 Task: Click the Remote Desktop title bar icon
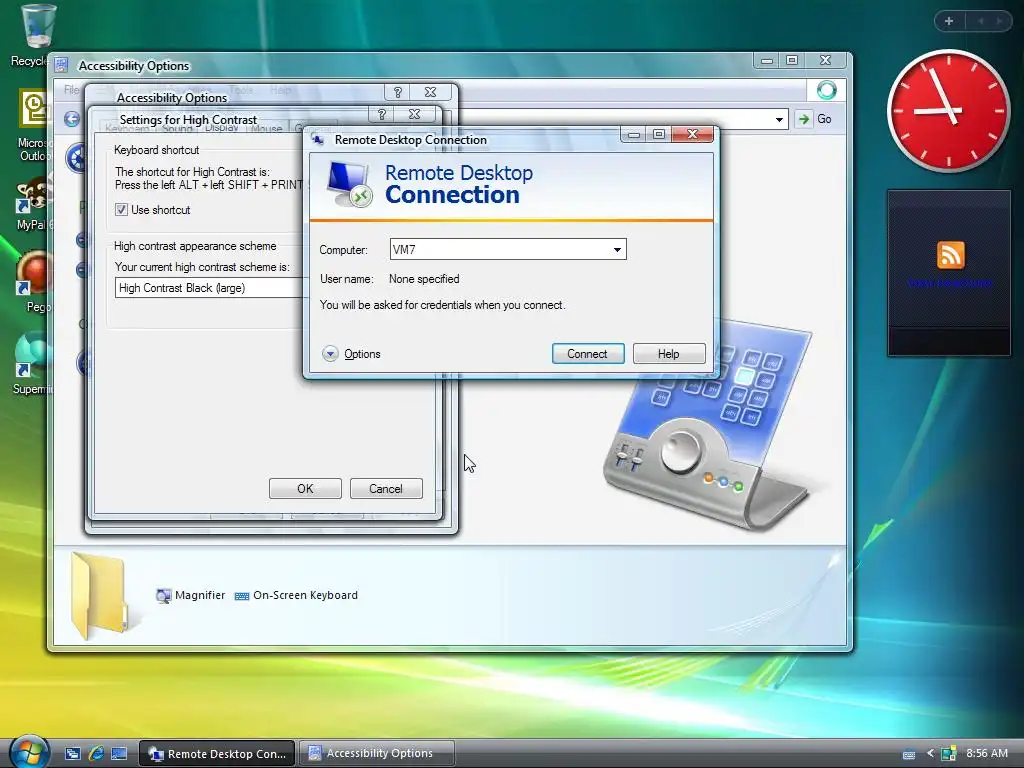(x=318, y=139)
